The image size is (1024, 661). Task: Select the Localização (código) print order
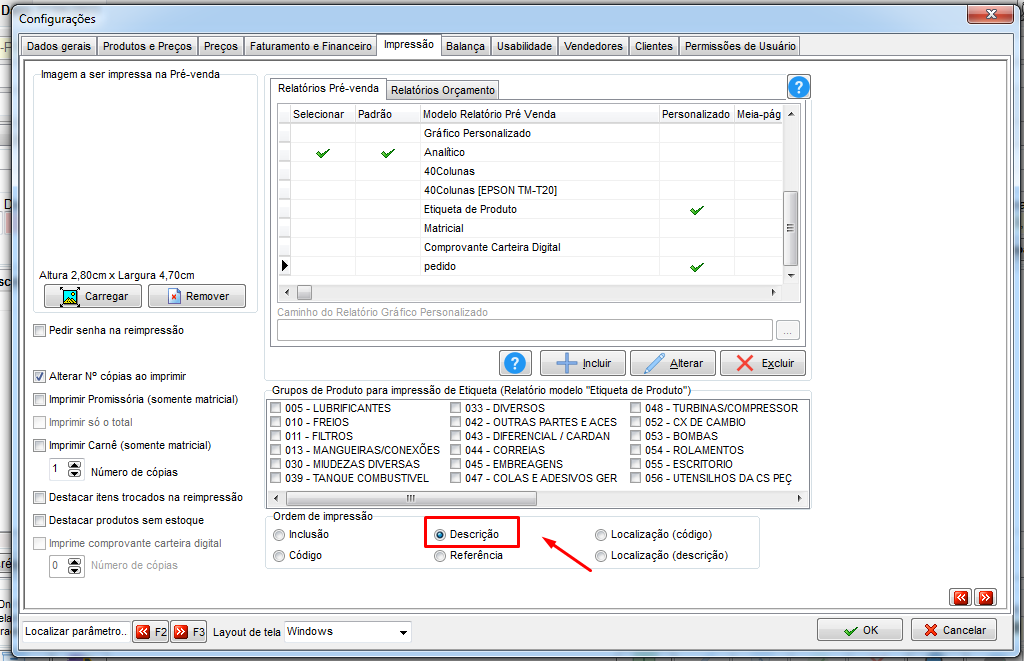pos(601,535)
